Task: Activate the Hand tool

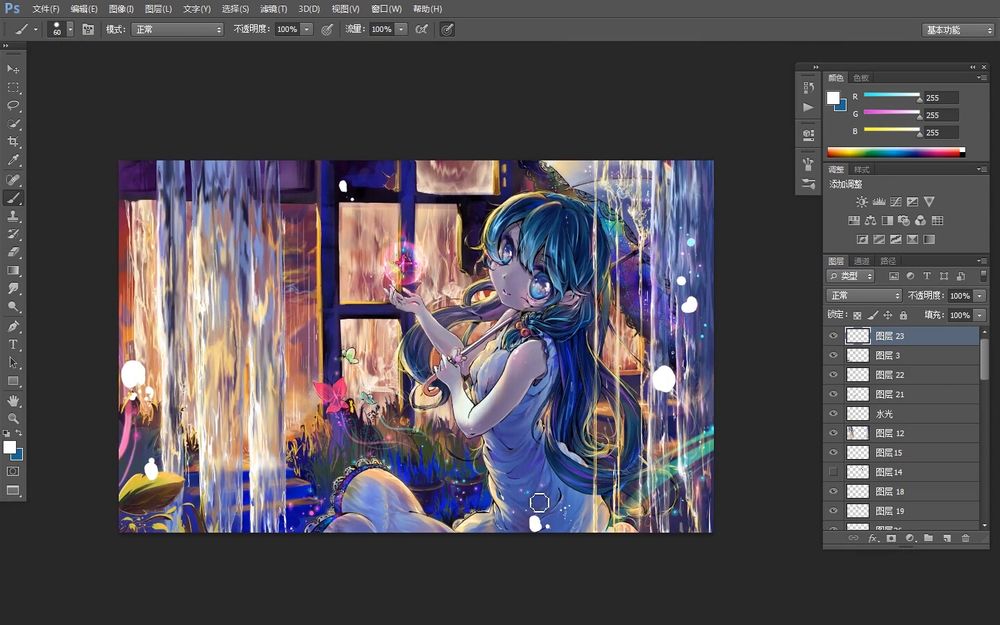Action: [x=14, y=400]
